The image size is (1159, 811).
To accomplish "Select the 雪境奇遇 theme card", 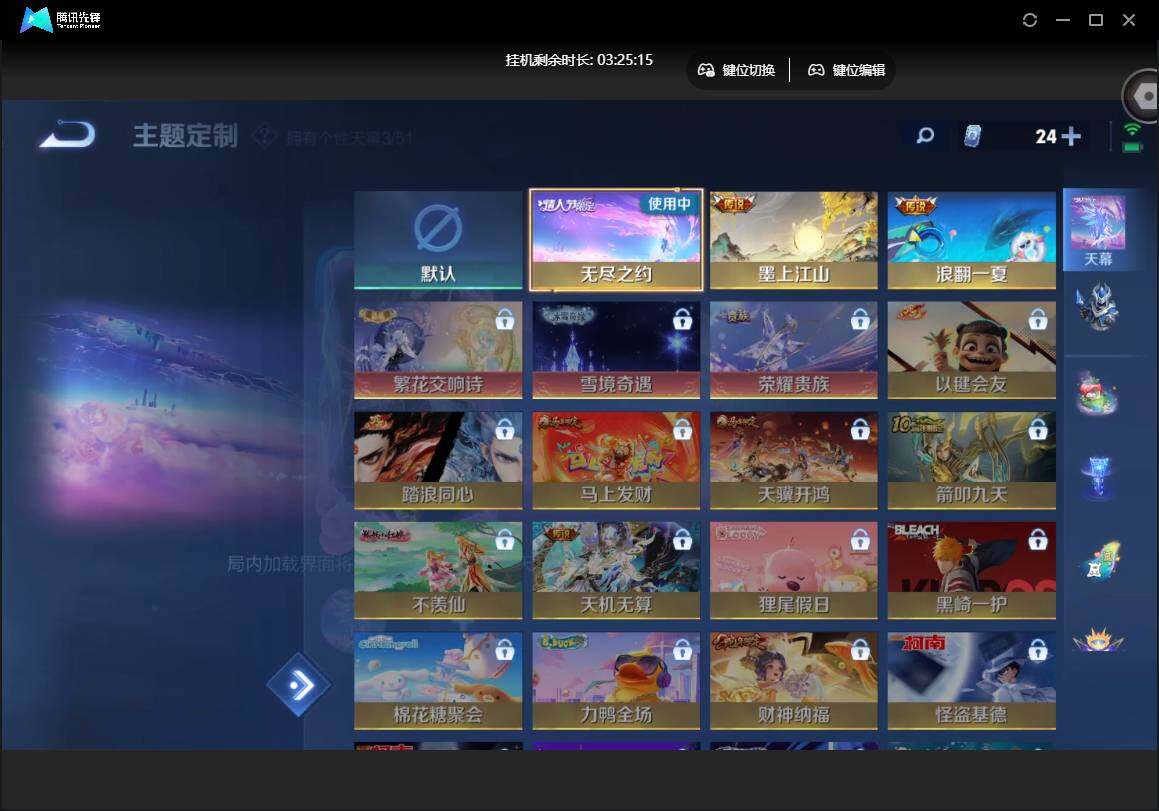I will pos(616,350).
